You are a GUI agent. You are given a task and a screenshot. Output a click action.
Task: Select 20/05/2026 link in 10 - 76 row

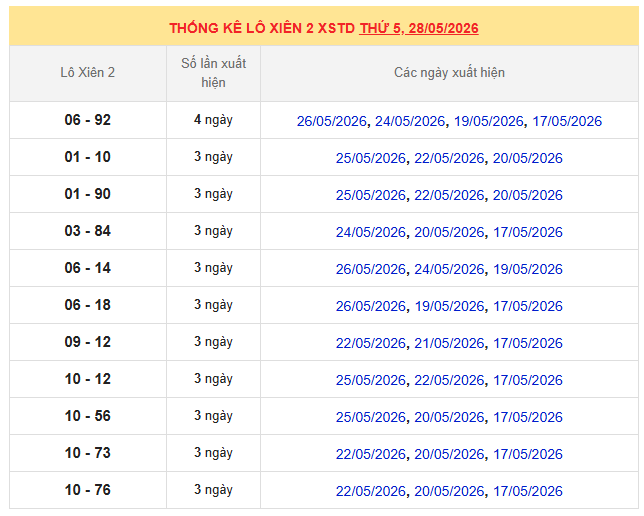(x=449, y=491)
